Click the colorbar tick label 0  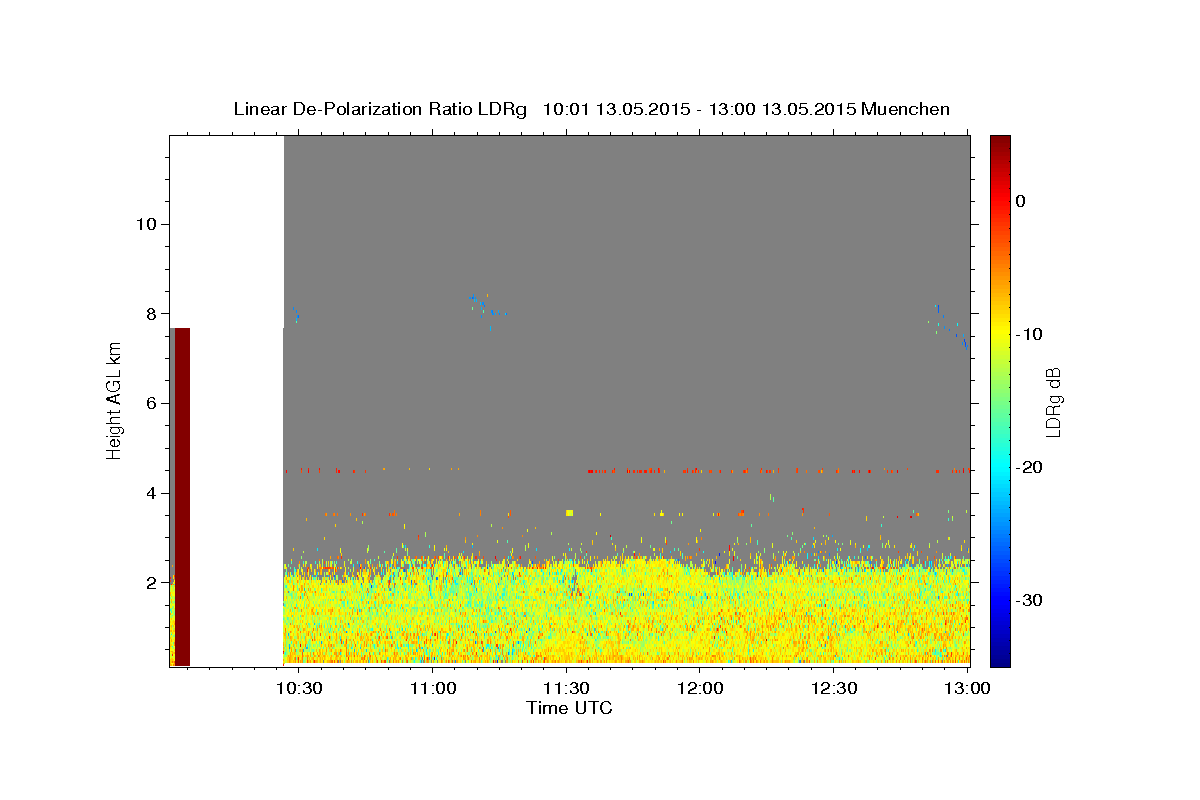[1021, 201]
